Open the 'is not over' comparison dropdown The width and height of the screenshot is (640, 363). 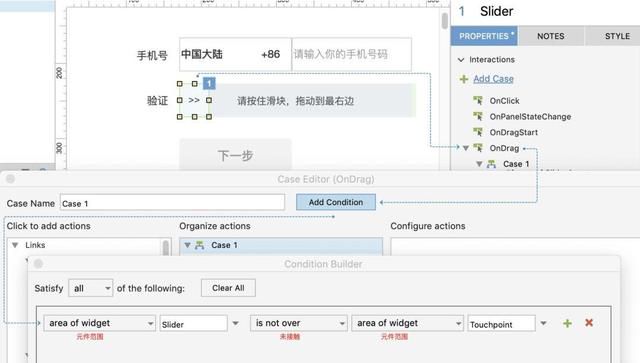tap(298, 323)
